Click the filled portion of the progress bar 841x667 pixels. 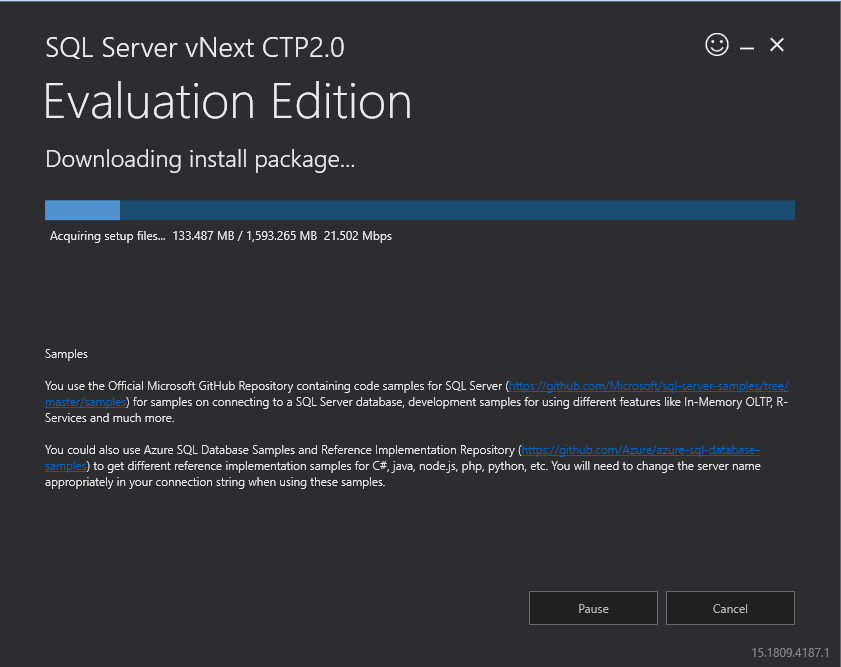click(82, 210)
